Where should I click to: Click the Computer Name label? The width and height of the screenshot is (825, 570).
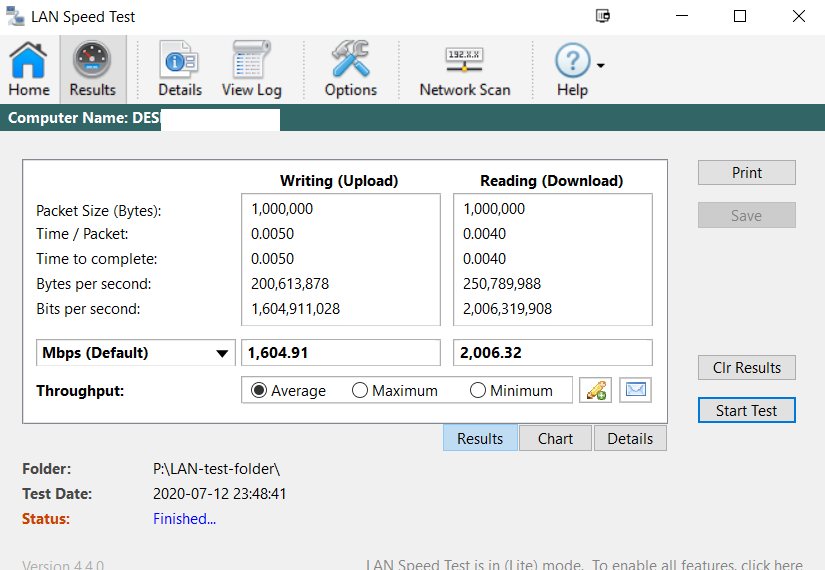click(x=68, y=117)
